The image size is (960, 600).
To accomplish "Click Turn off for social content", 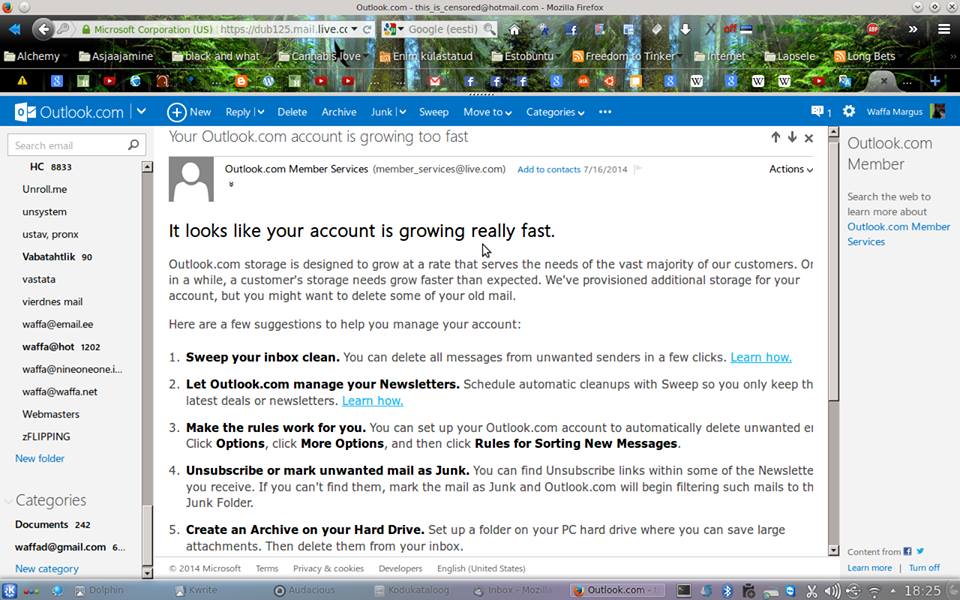I will (x=924, y=568).
